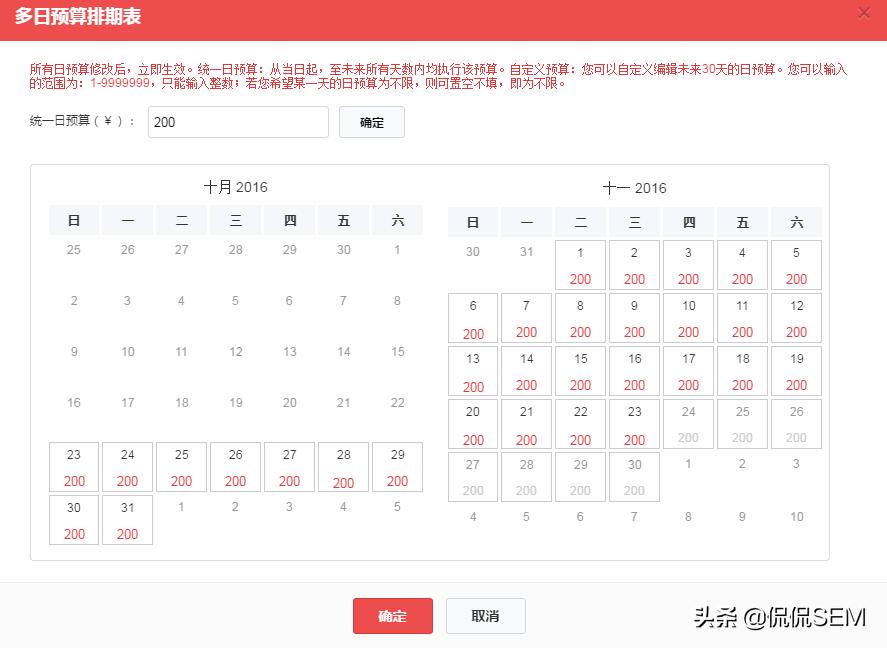This screenshot has width=887, height=648.
Task: Click the November 5 budget cell
Action: click(x=796, y=264)
